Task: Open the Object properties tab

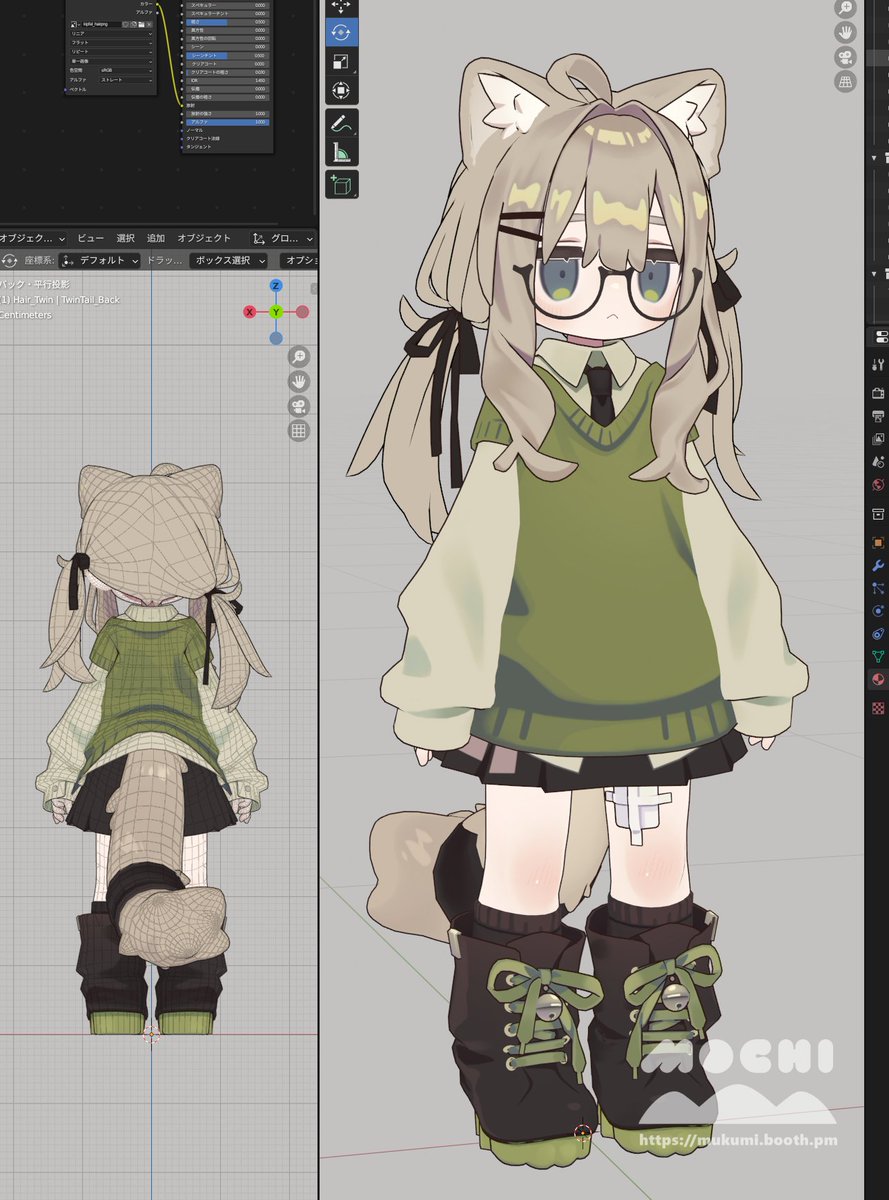Action: point(879,543)
